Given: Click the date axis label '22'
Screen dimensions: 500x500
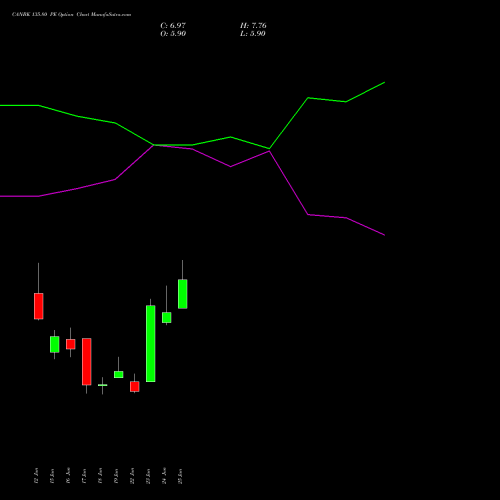Looking at the screenshot, I should pos(132,476).
